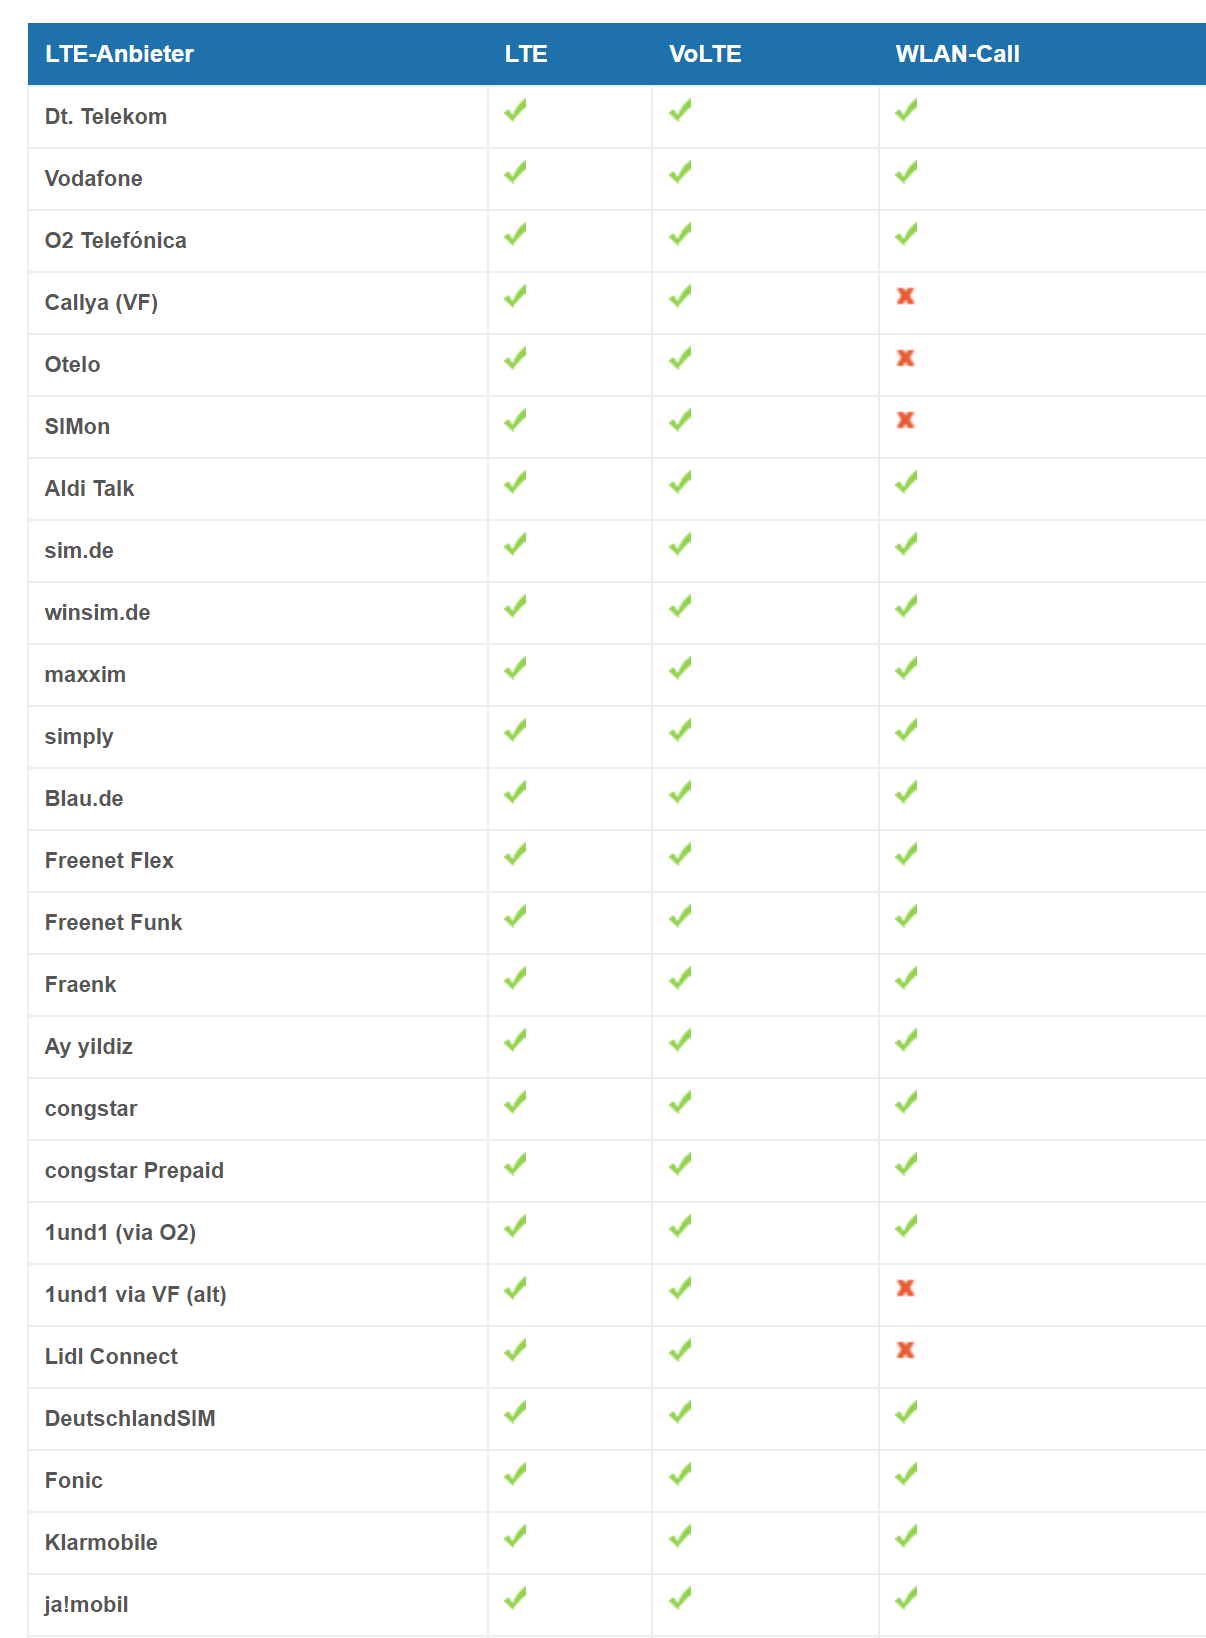Click the LTE column header
This screenshot has width=1206, height=1638.
[526, 54]
